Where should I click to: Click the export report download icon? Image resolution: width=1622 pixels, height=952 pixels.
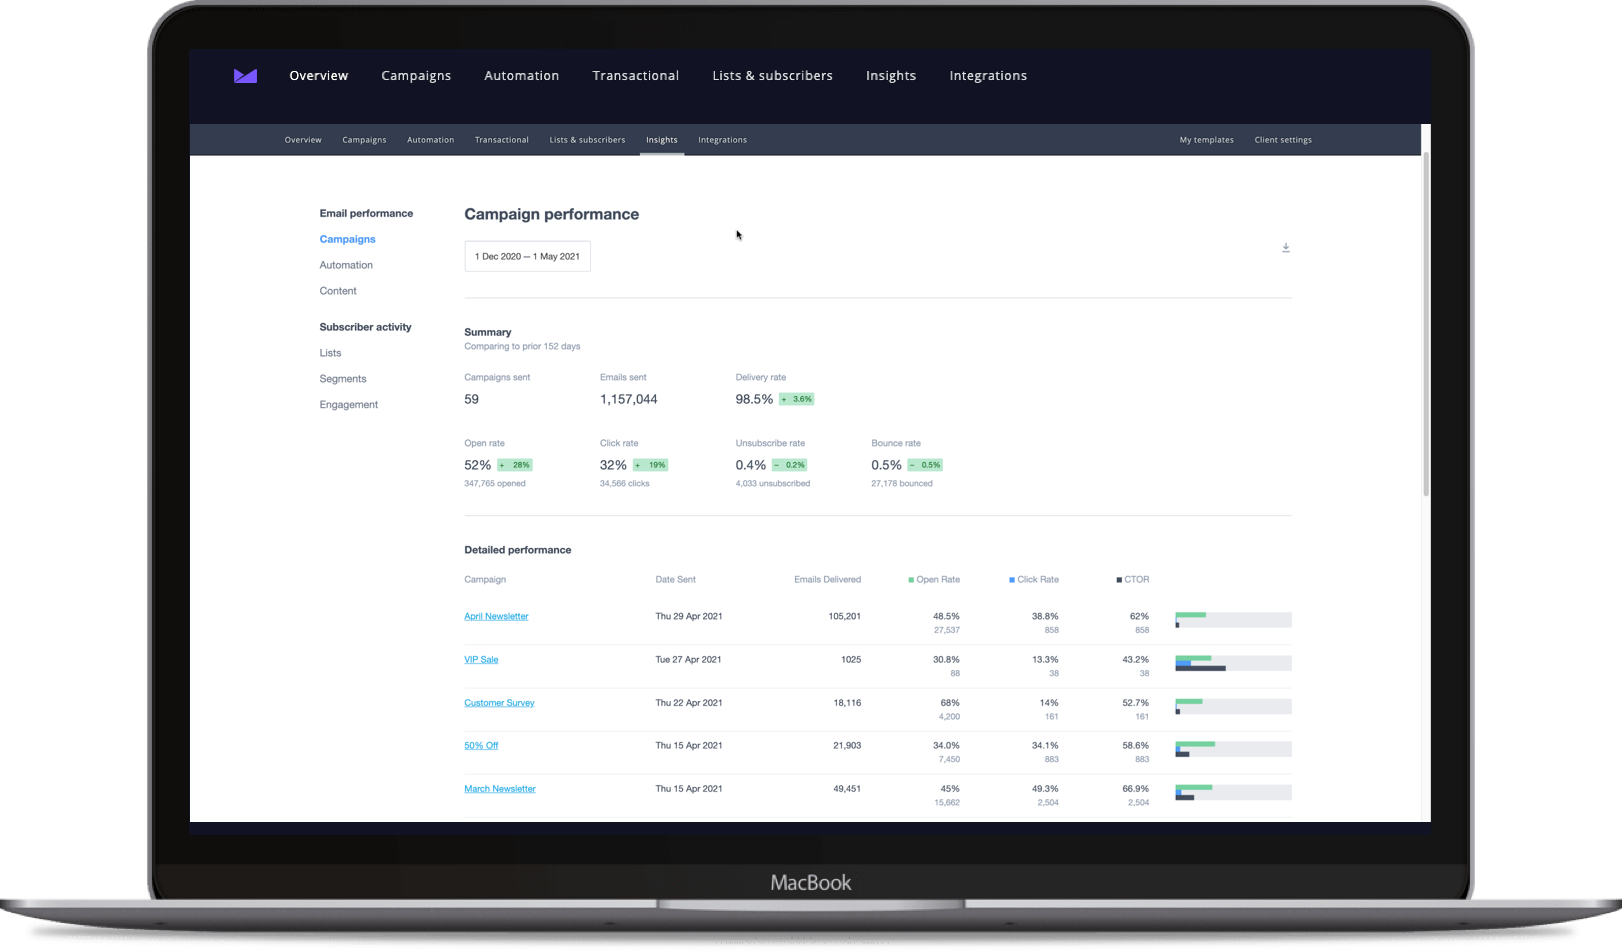(x=1286, y=247)
